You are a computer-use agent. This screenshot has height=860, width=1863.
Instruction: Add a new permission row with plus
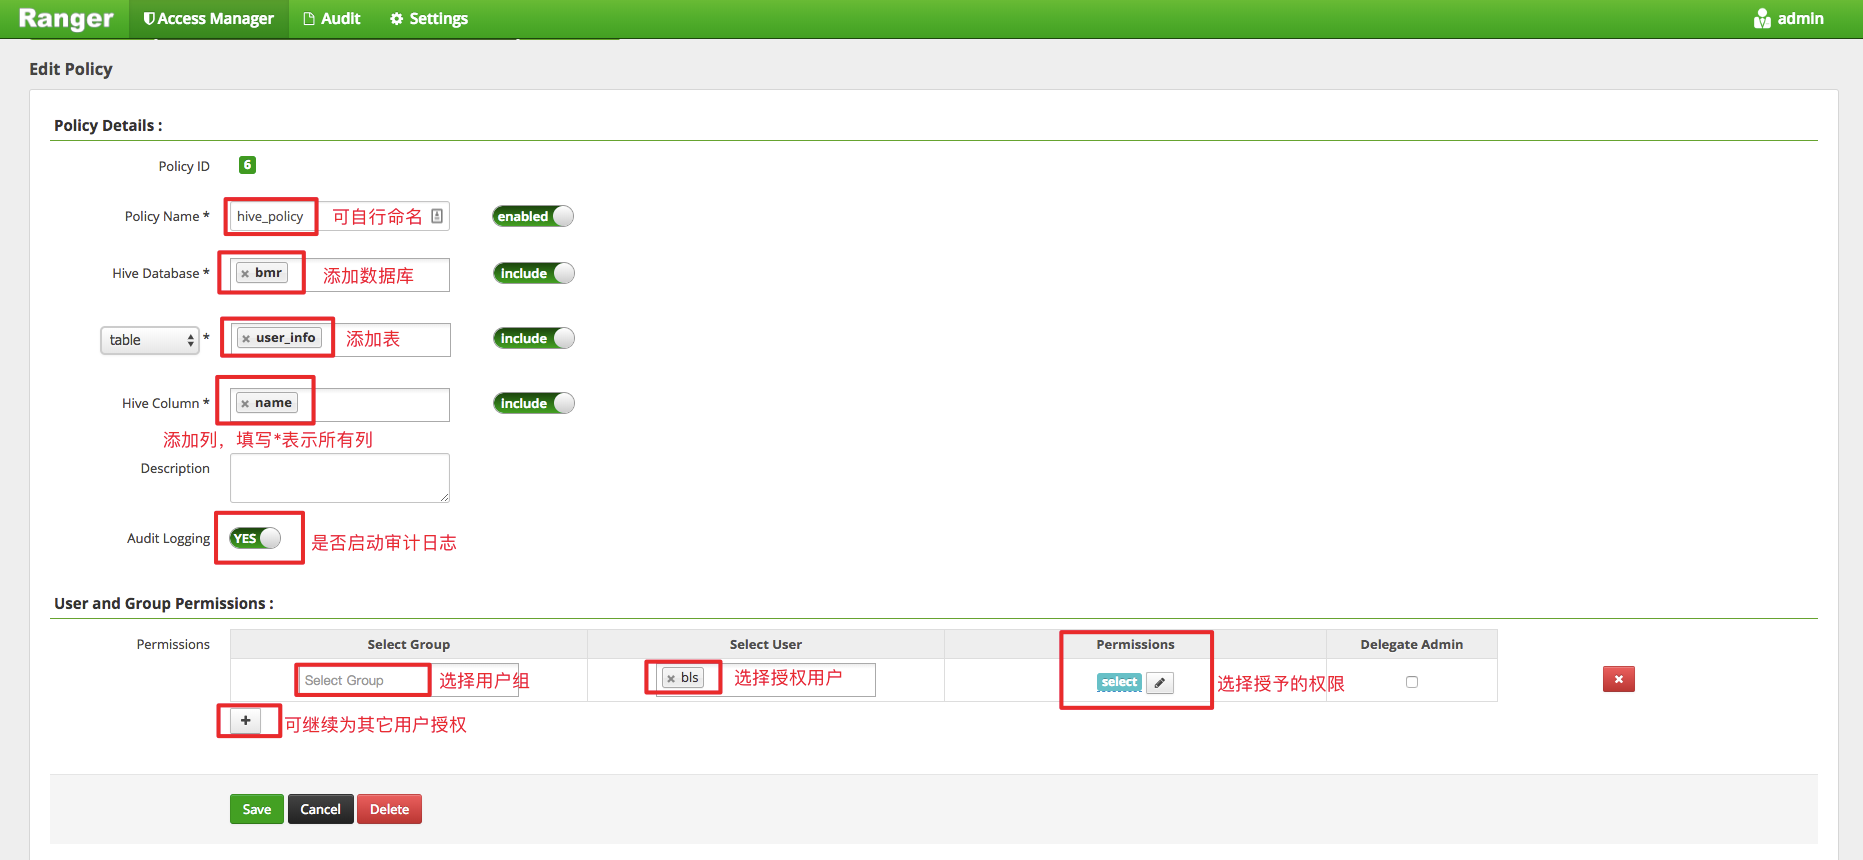tap(245, 720)
